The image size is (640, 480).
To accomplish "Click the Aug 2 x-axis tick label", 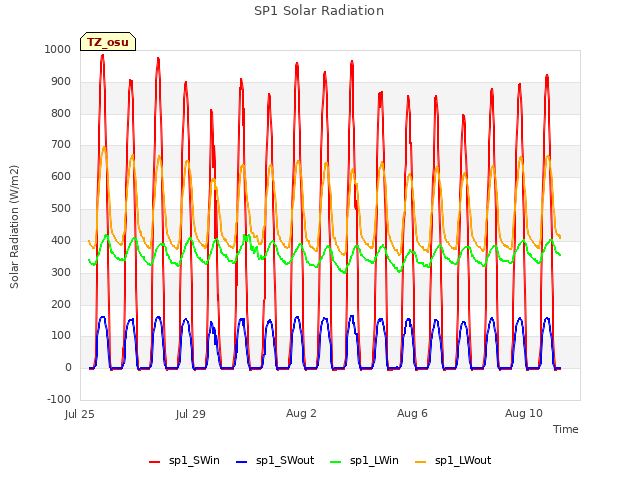I will [301, 413].
